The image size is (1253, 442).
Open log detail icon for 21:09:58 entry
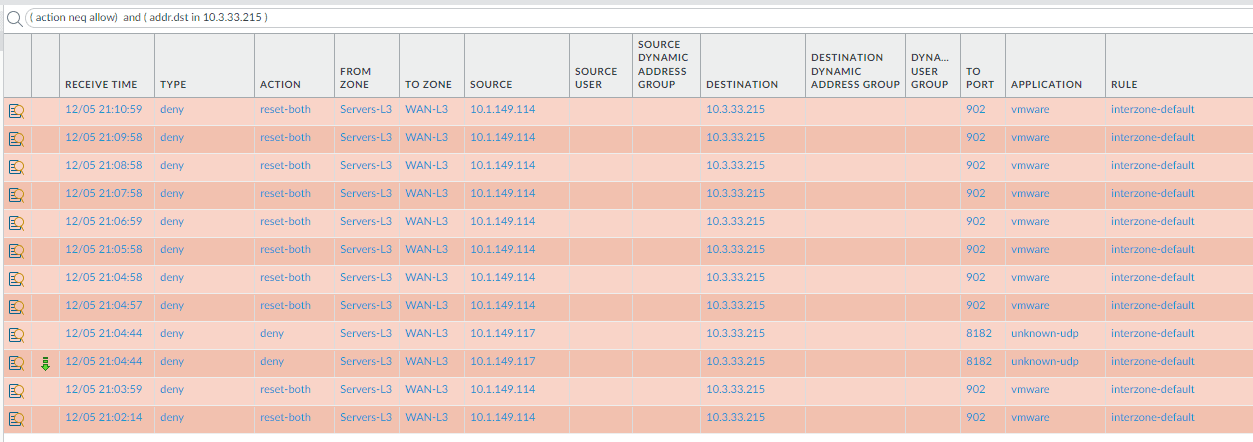click(x=17, y=138)
